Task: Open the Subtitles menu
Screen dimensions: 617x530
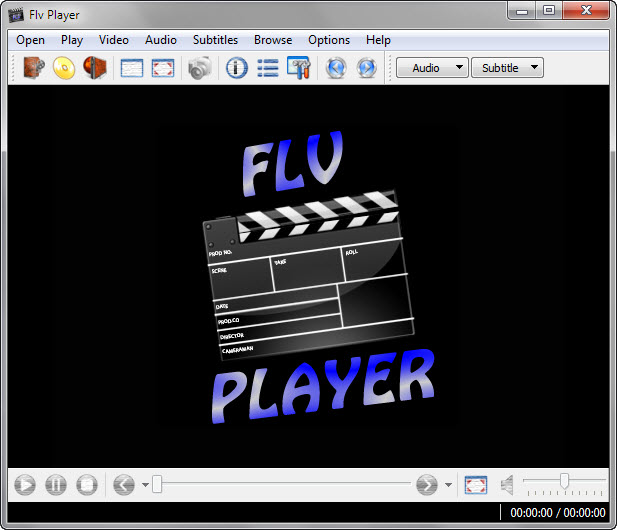Action: tap(215, 40)
